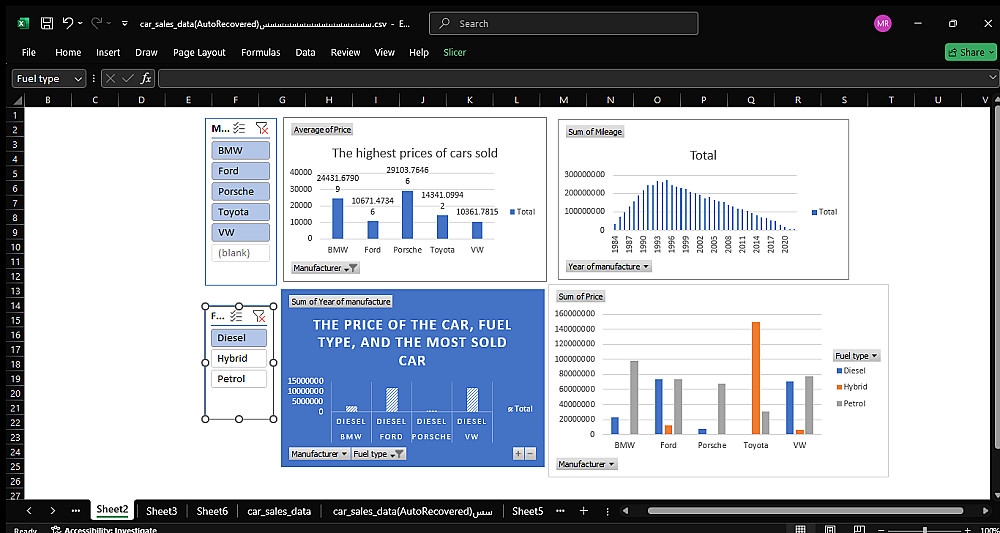
Task: Open the View ribbon tab
Action: point(385,52)
